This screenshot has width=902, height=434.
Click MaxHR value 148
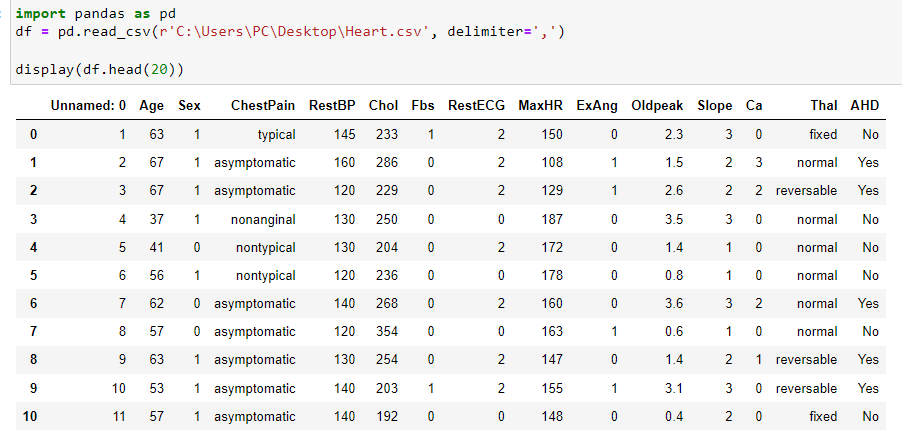(552, 416)
